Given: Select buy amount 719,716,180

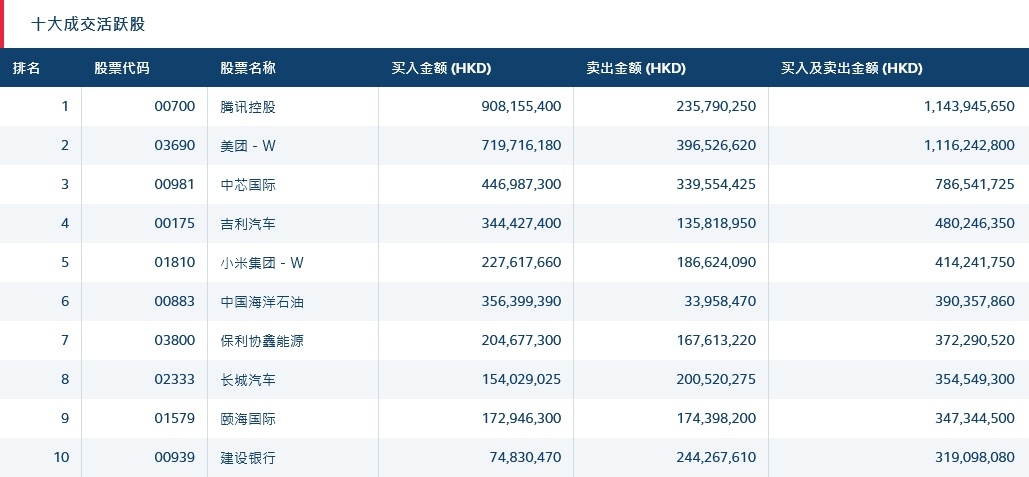Looking at the screenshot, I should 521,146.
